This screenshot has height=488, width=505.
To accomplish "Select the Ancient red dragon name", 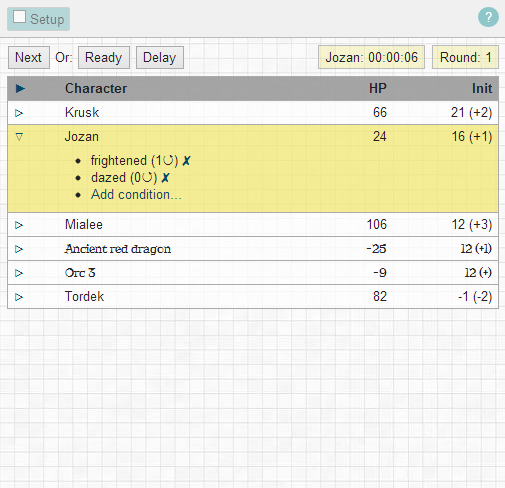I will [x=118, y=249].
